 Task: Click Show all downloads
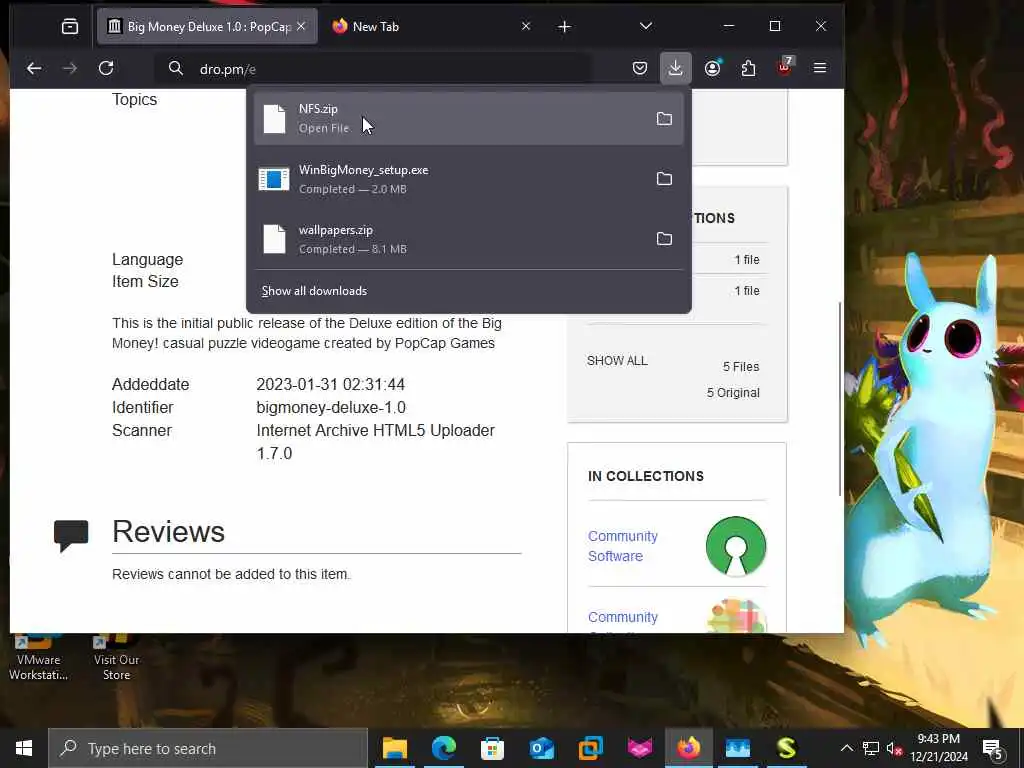coord(314,291)
